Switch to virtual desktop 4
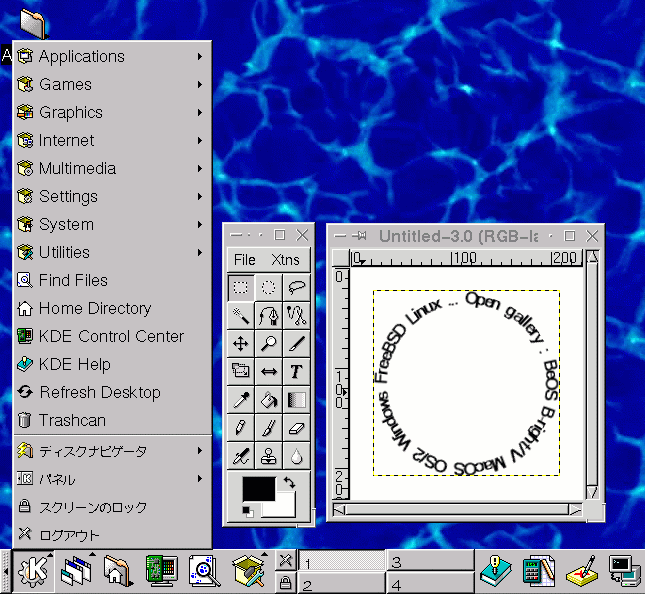The image size is (645, 594). pos(430,583)
